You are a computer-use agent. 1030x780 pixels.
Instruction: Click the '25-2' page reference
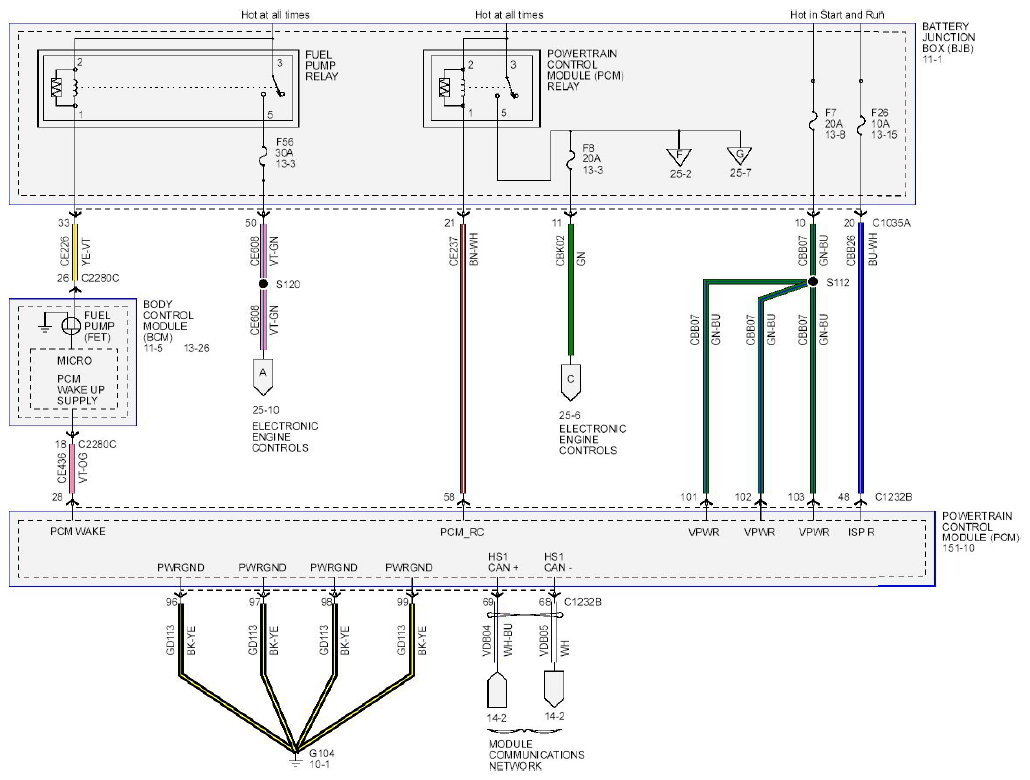coord(681,173)
